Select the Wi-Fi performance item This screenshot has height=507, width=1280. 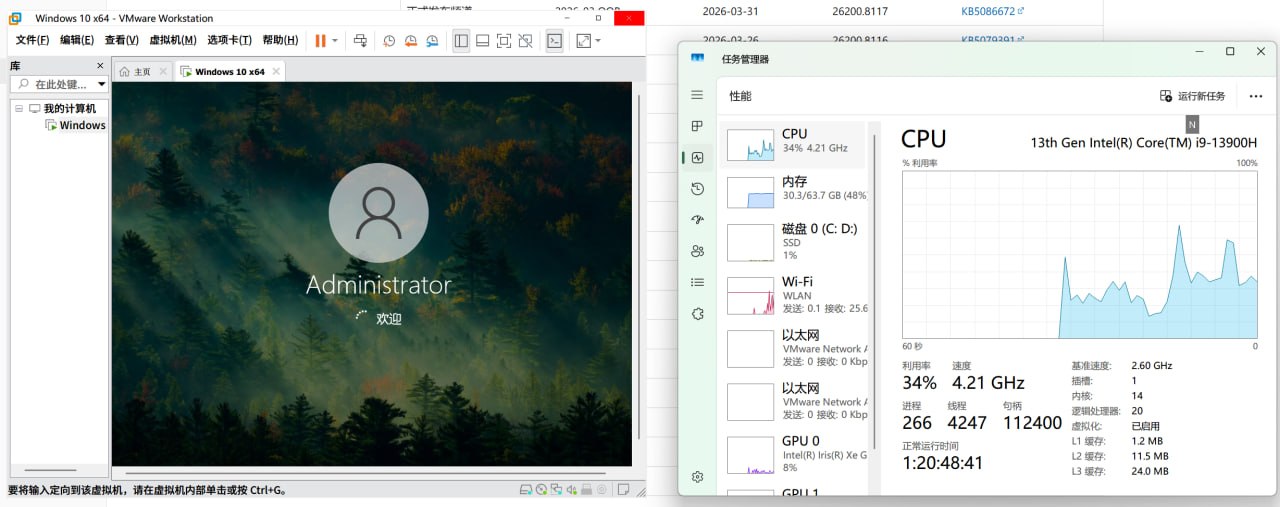pos(794,296)
